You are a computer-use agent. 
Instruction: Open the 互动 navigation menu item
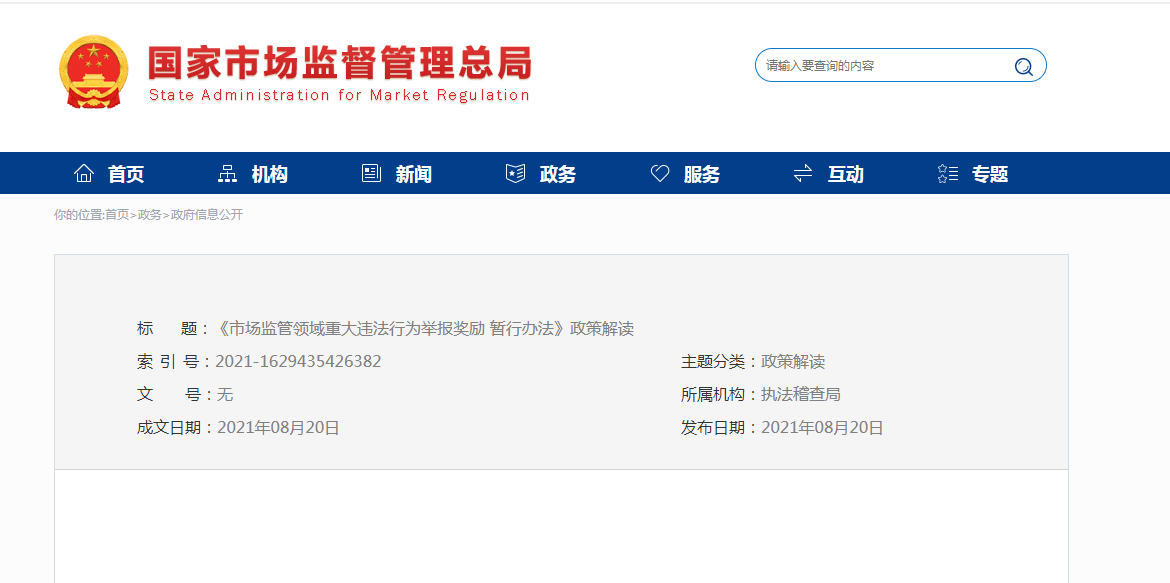click(x=845, y=175)
